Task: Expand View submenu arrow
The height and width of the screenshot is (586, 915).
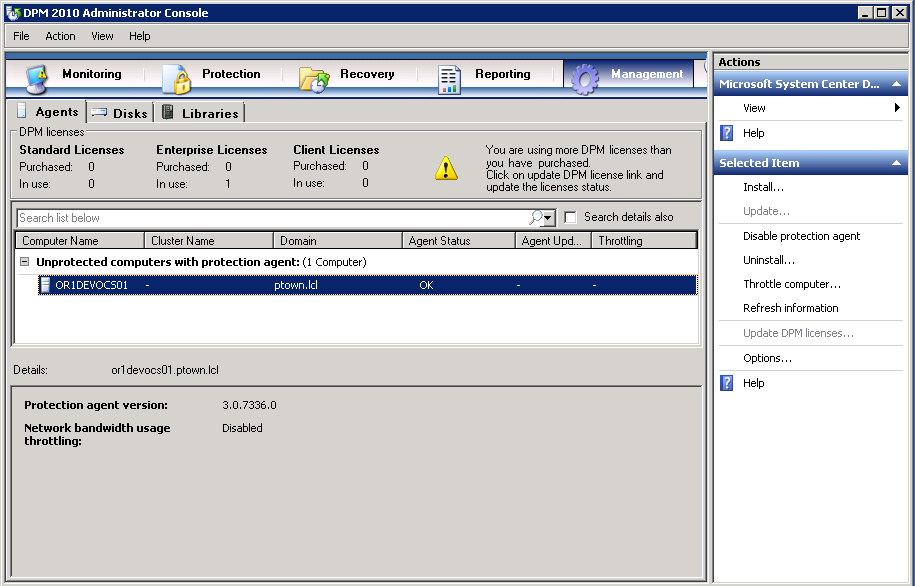Action: point(897,107)
